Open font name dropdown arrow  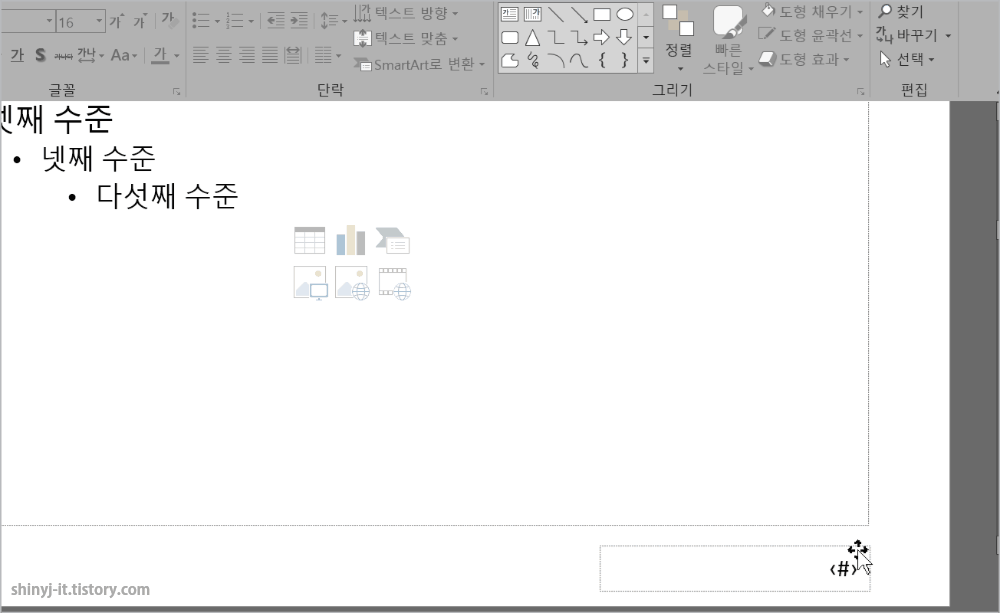click(x=49, y=21)
